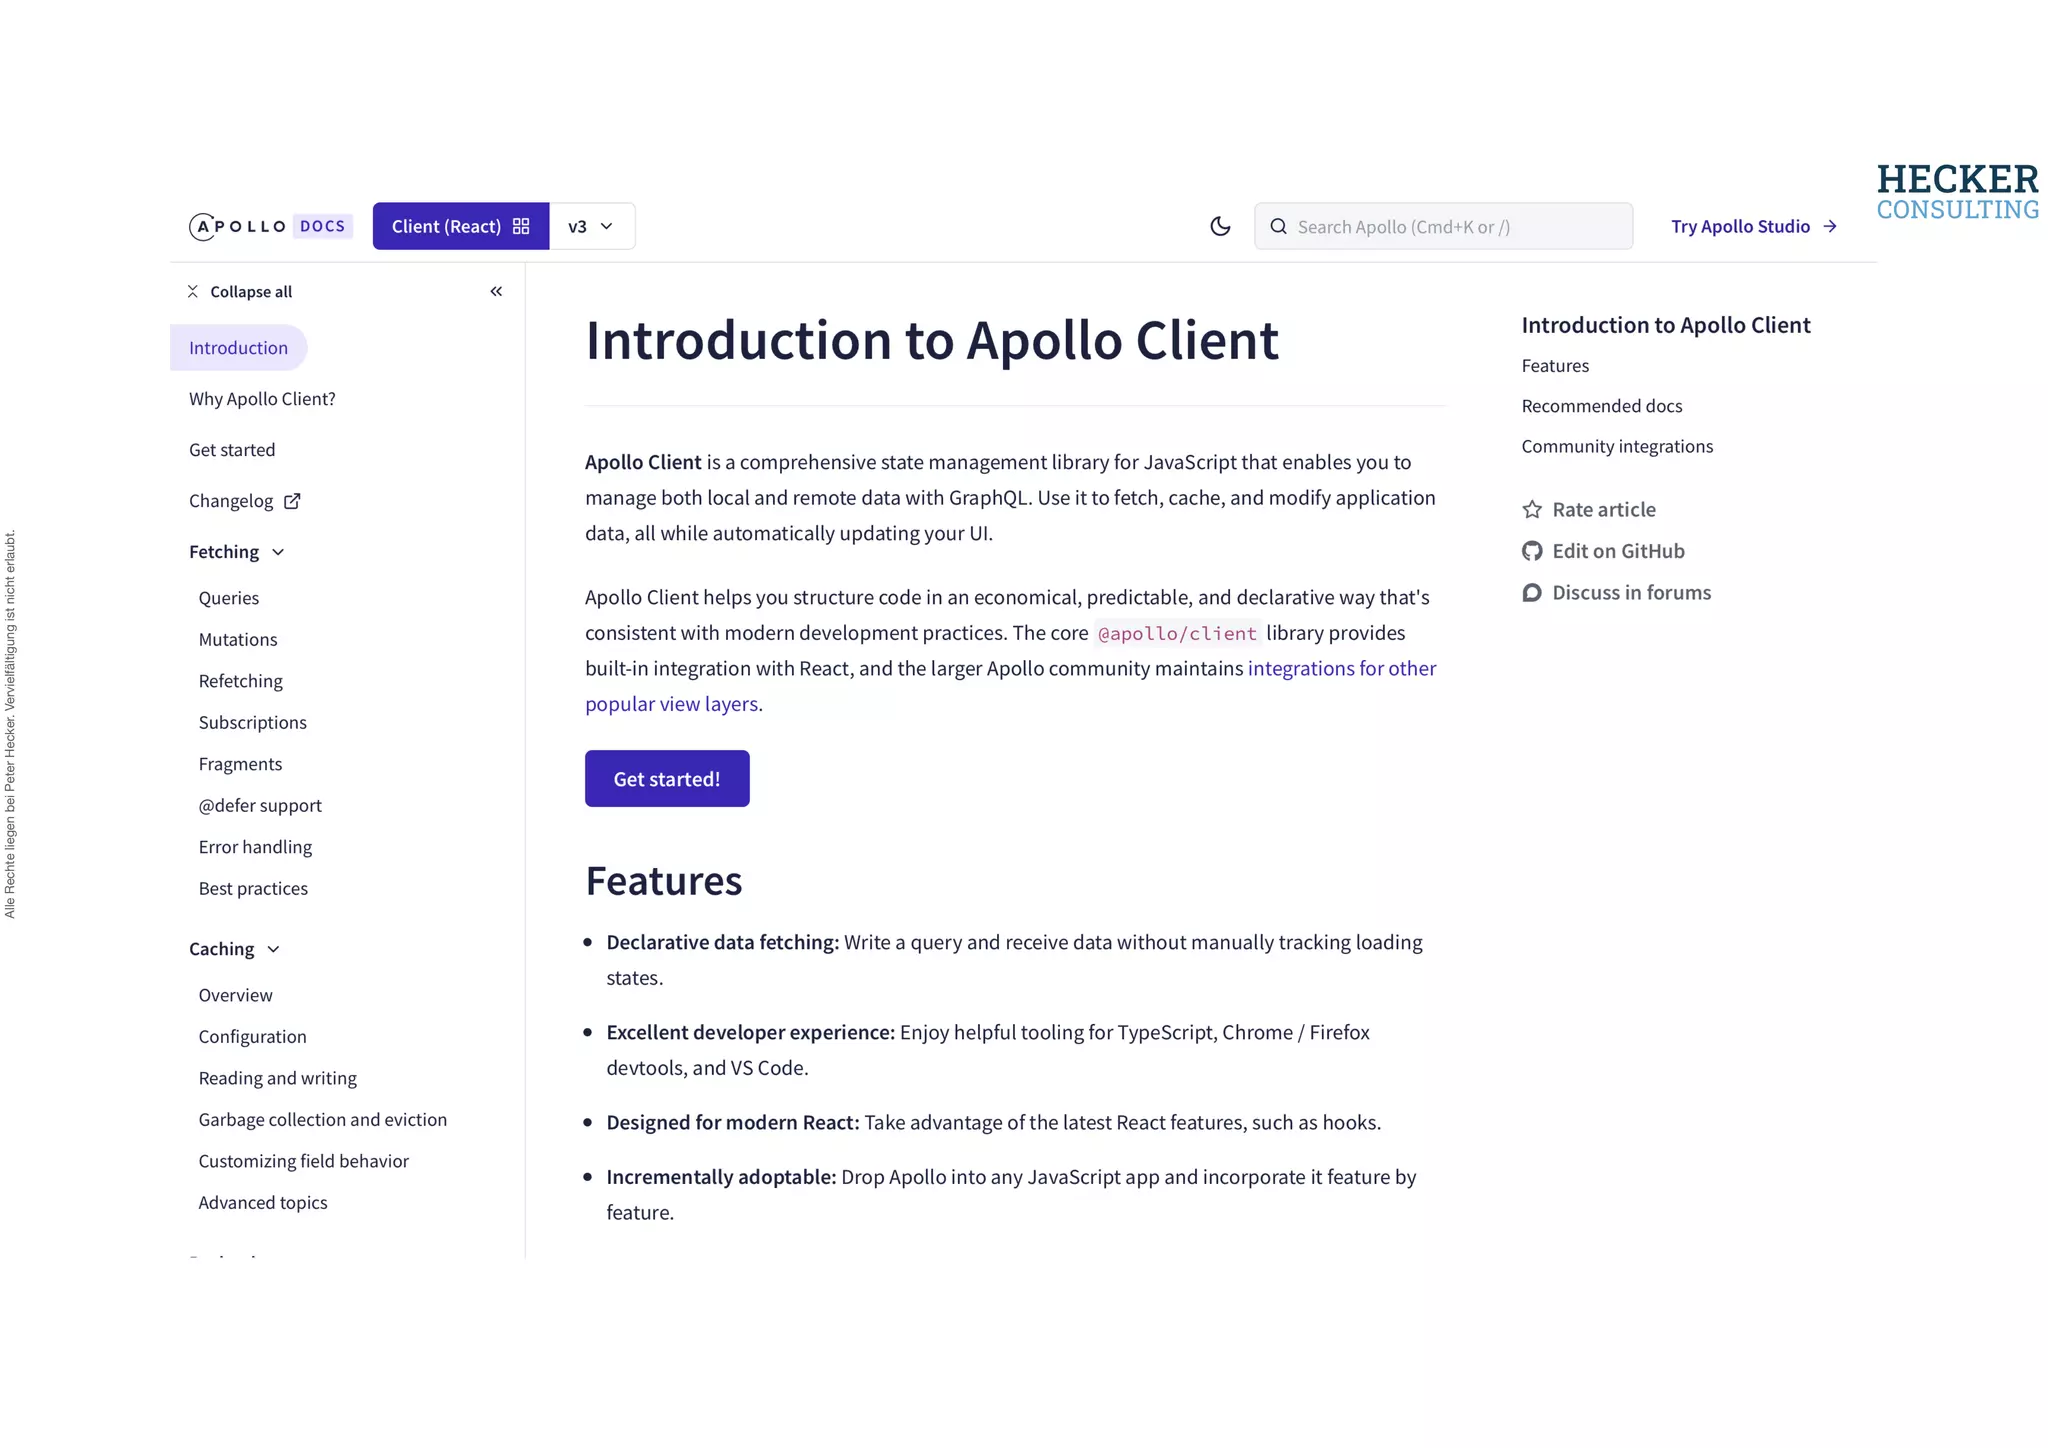The image size is (2048, 1448).
Task: Click the grid icon in Client (React) button
Action: click(521, 226)
